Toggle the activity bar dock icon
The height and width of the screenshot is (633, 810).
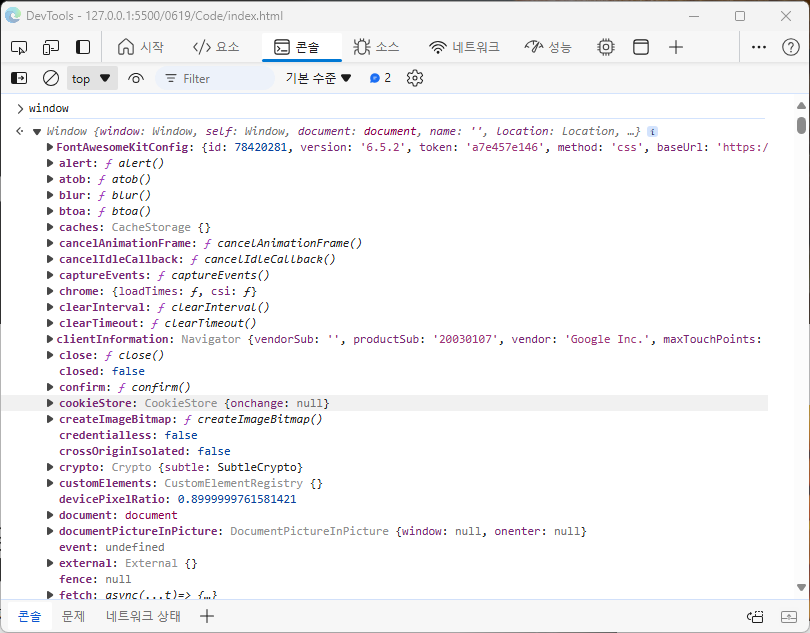click(83, 48)
